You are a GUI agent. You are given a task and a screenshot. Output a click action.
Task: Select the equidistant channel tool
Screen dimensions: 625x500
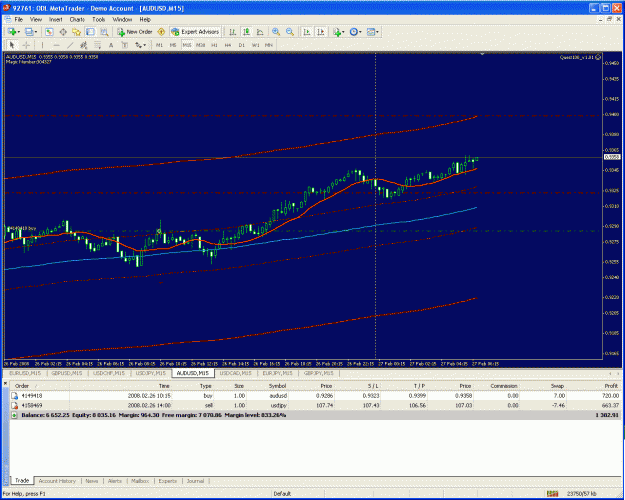pos(83,45)
